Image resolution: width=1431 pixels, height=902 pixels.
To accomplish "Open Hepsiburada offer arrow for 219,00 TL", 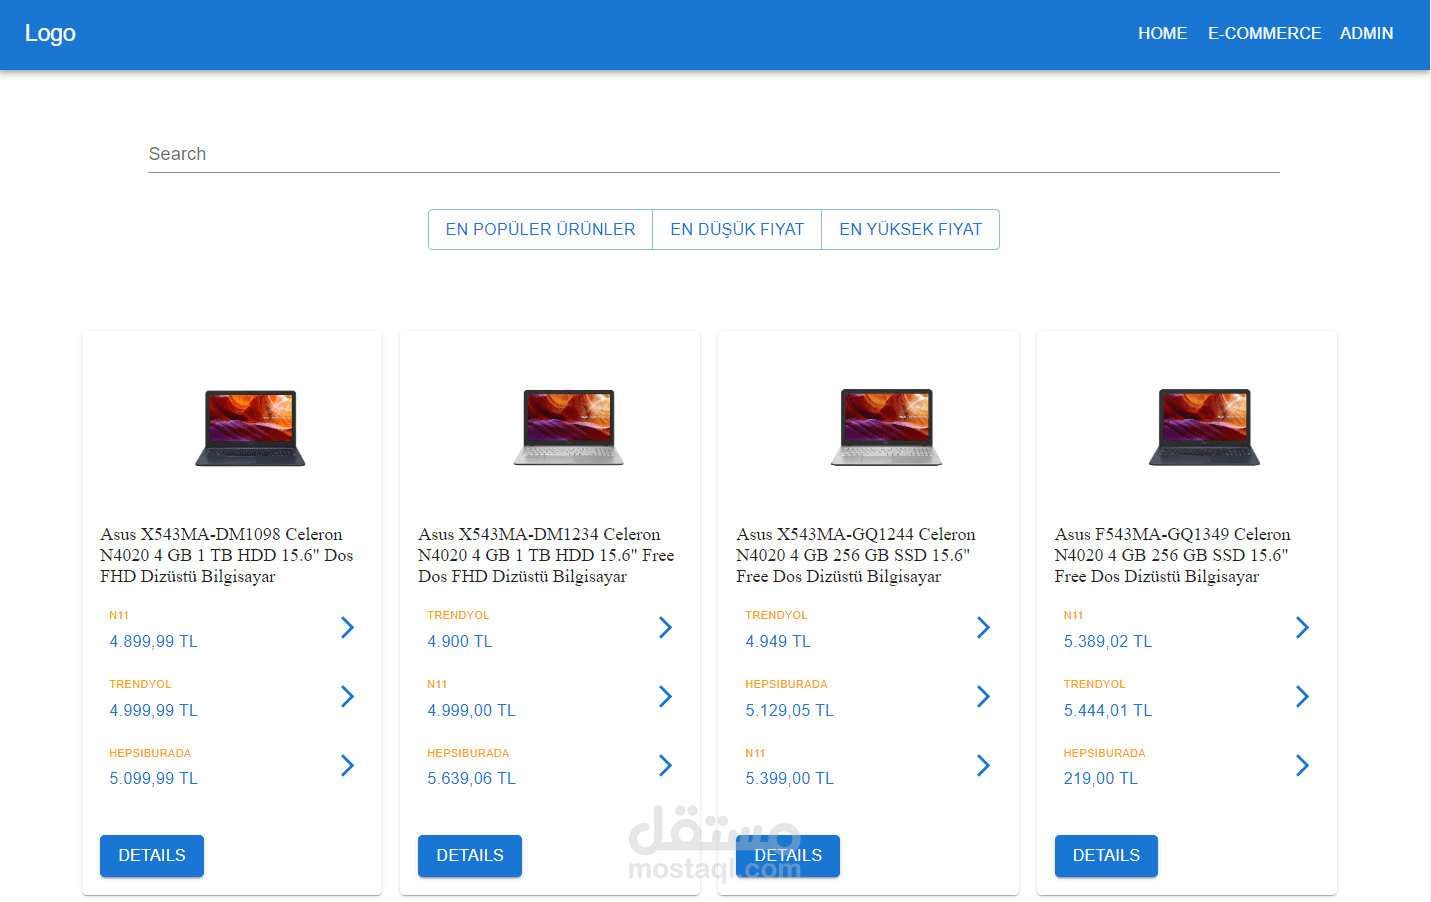I will click(x=1302, y=766).
